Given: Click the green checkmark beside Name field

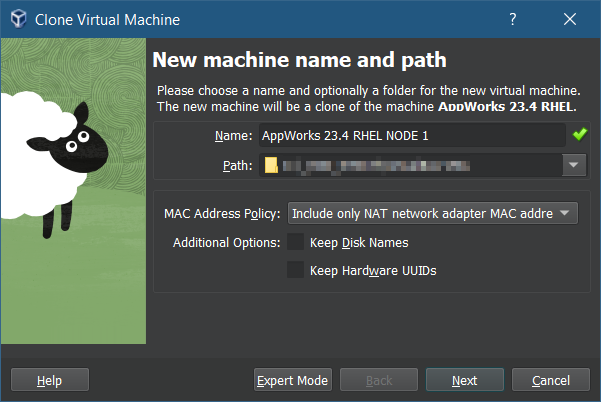Looking at the screenshot, I should point(578,135).
